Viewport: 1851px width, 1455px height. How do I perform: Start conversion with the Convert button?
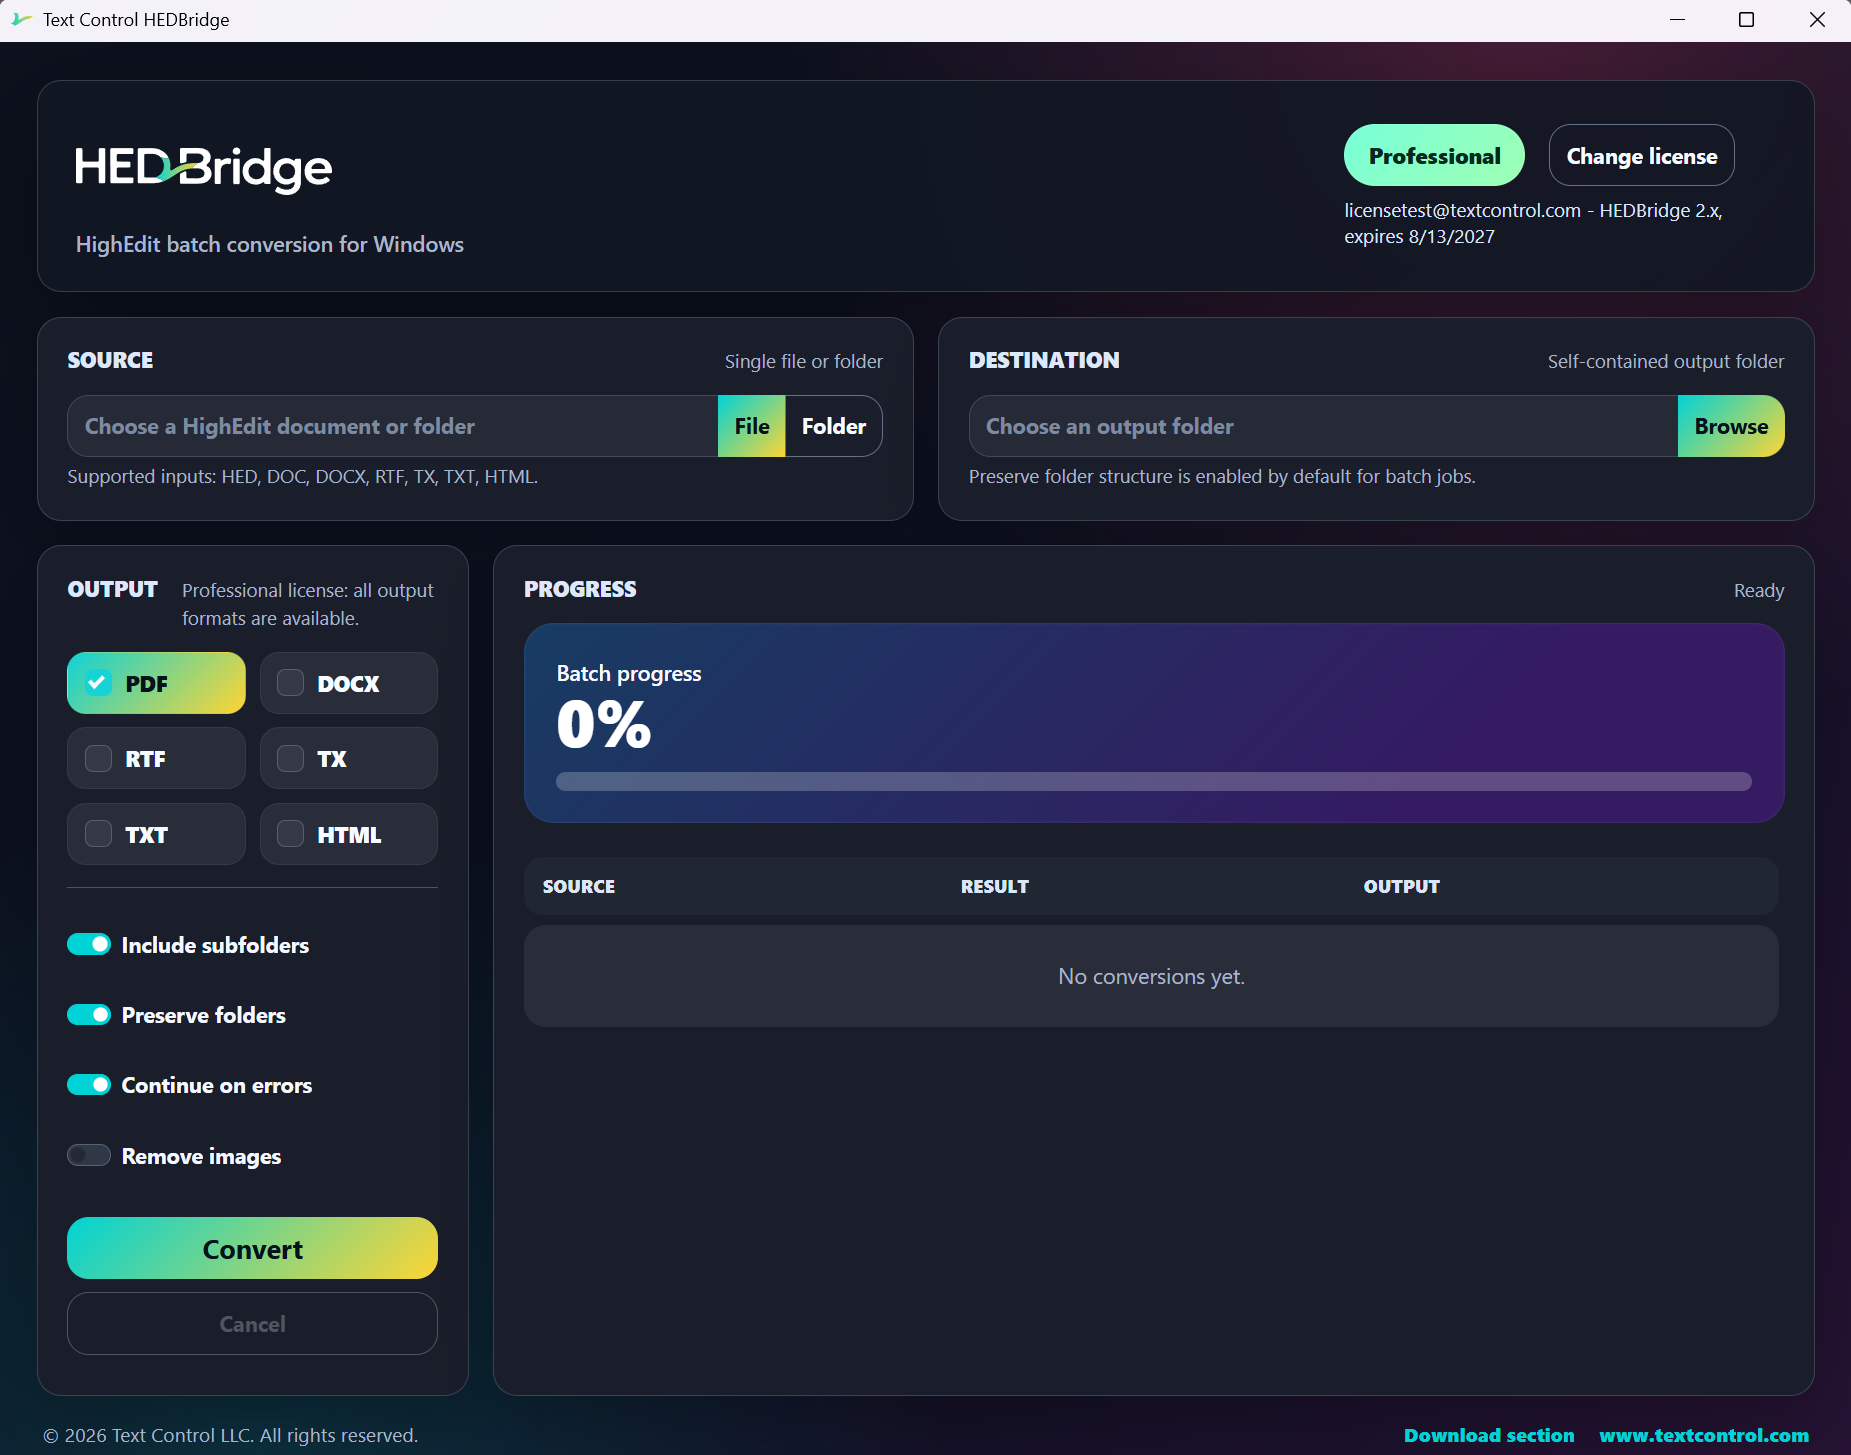252,1248
